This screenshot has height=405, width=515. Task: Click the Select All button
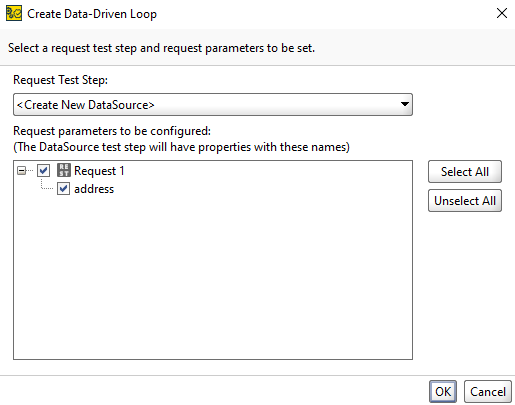tap(465, 172)
